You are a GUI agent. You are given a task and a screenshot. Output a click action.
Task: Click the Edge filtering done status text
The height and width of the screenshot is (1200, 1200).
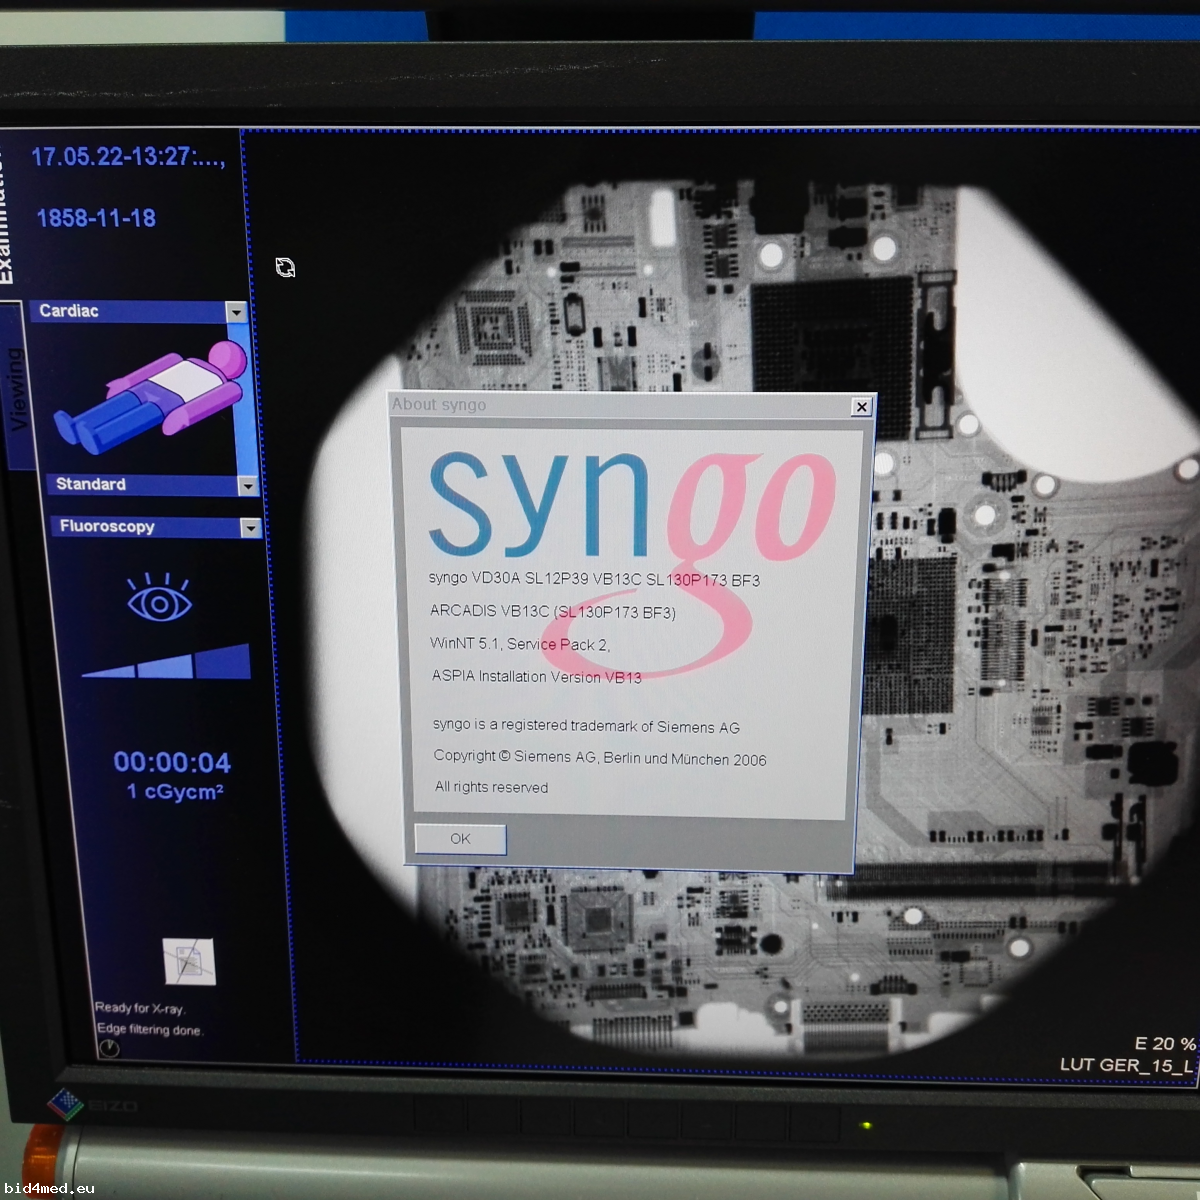point(149,1029)
